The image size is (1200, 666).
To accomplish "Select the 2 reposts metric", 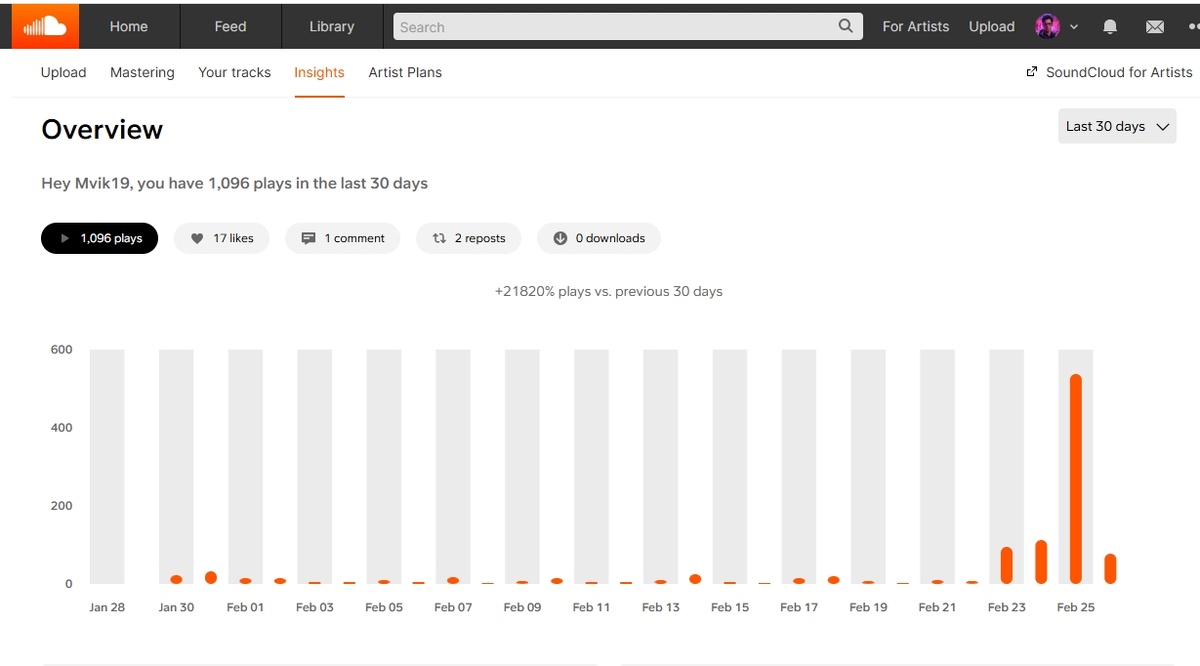I will click(468, 238).
